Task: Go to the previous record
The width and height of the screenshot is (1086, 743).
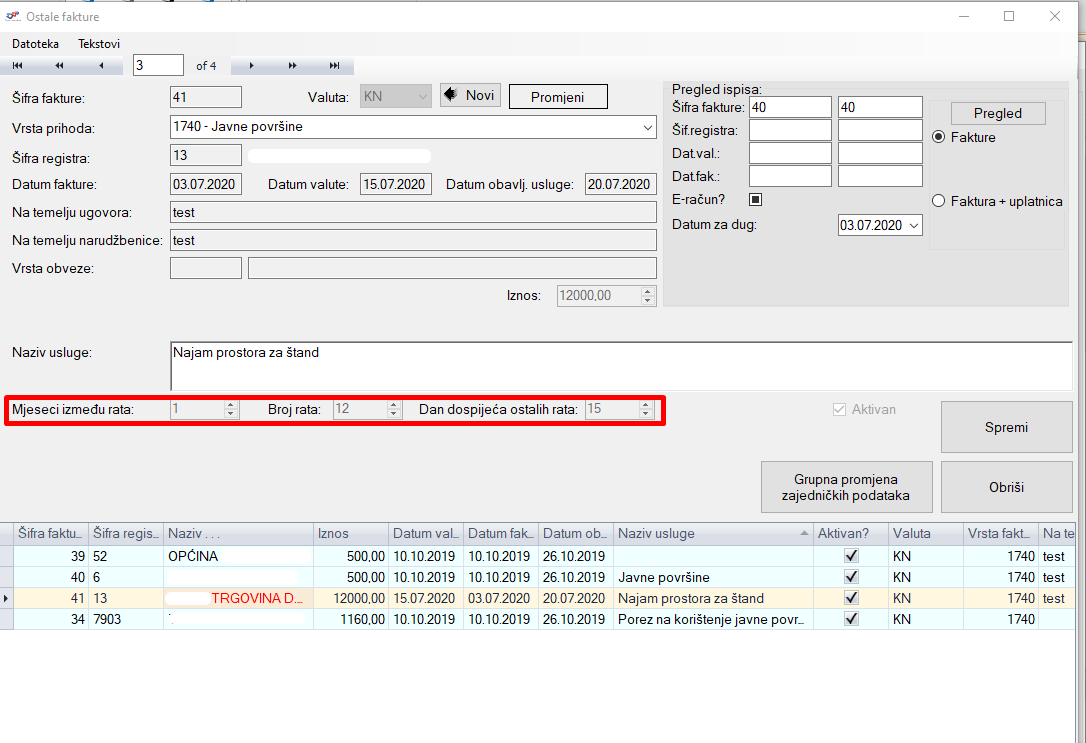Action: (x=101, y=66)
